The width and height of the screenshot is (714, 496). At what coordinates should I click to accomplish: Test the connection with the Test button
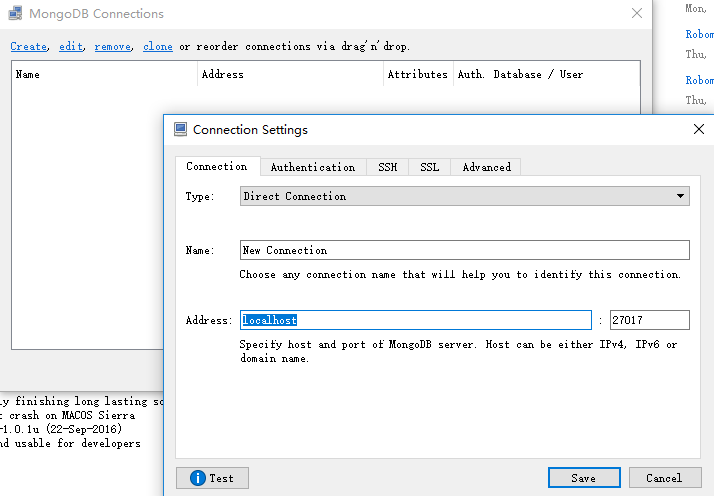point(212,478)
